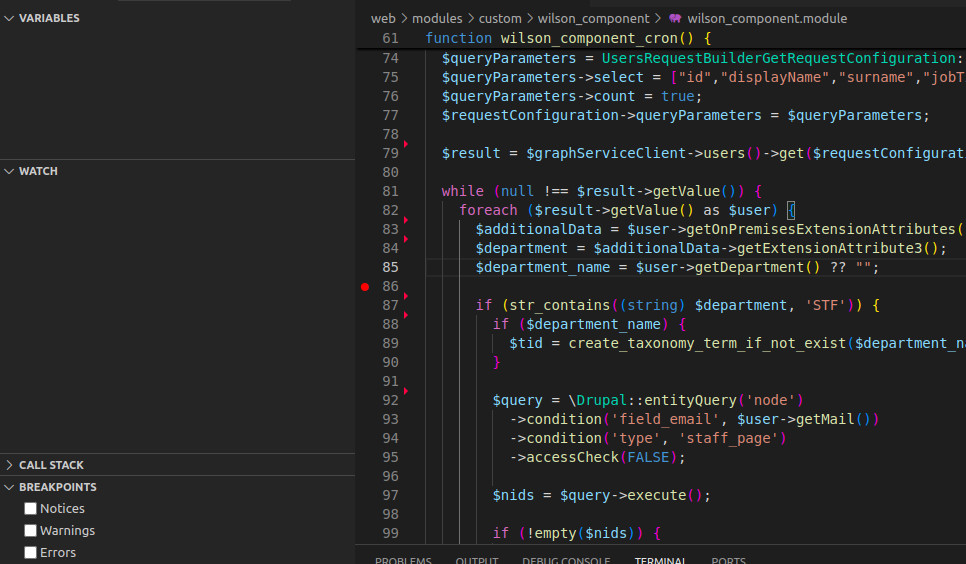Enable the Errors breakpoint checkbox
This screenshot has width=966, height=564.
click(x=30, y=552)
